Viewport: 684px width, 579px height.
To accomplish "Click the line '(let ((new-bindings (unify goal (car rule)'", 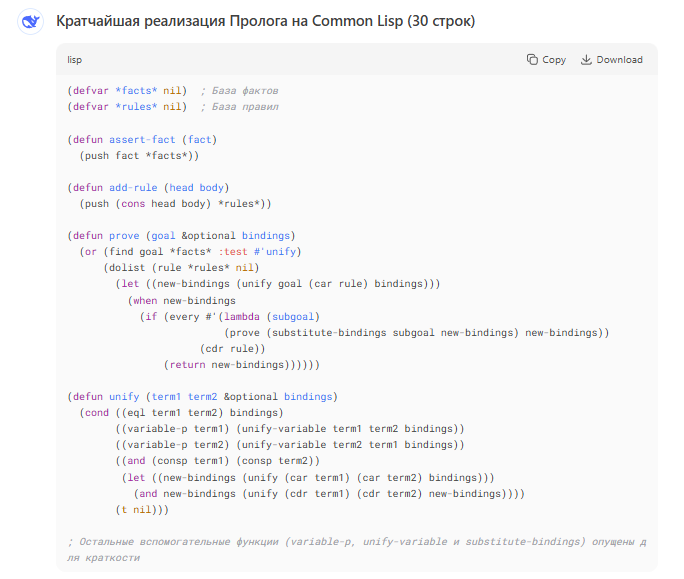I will 278,284.
